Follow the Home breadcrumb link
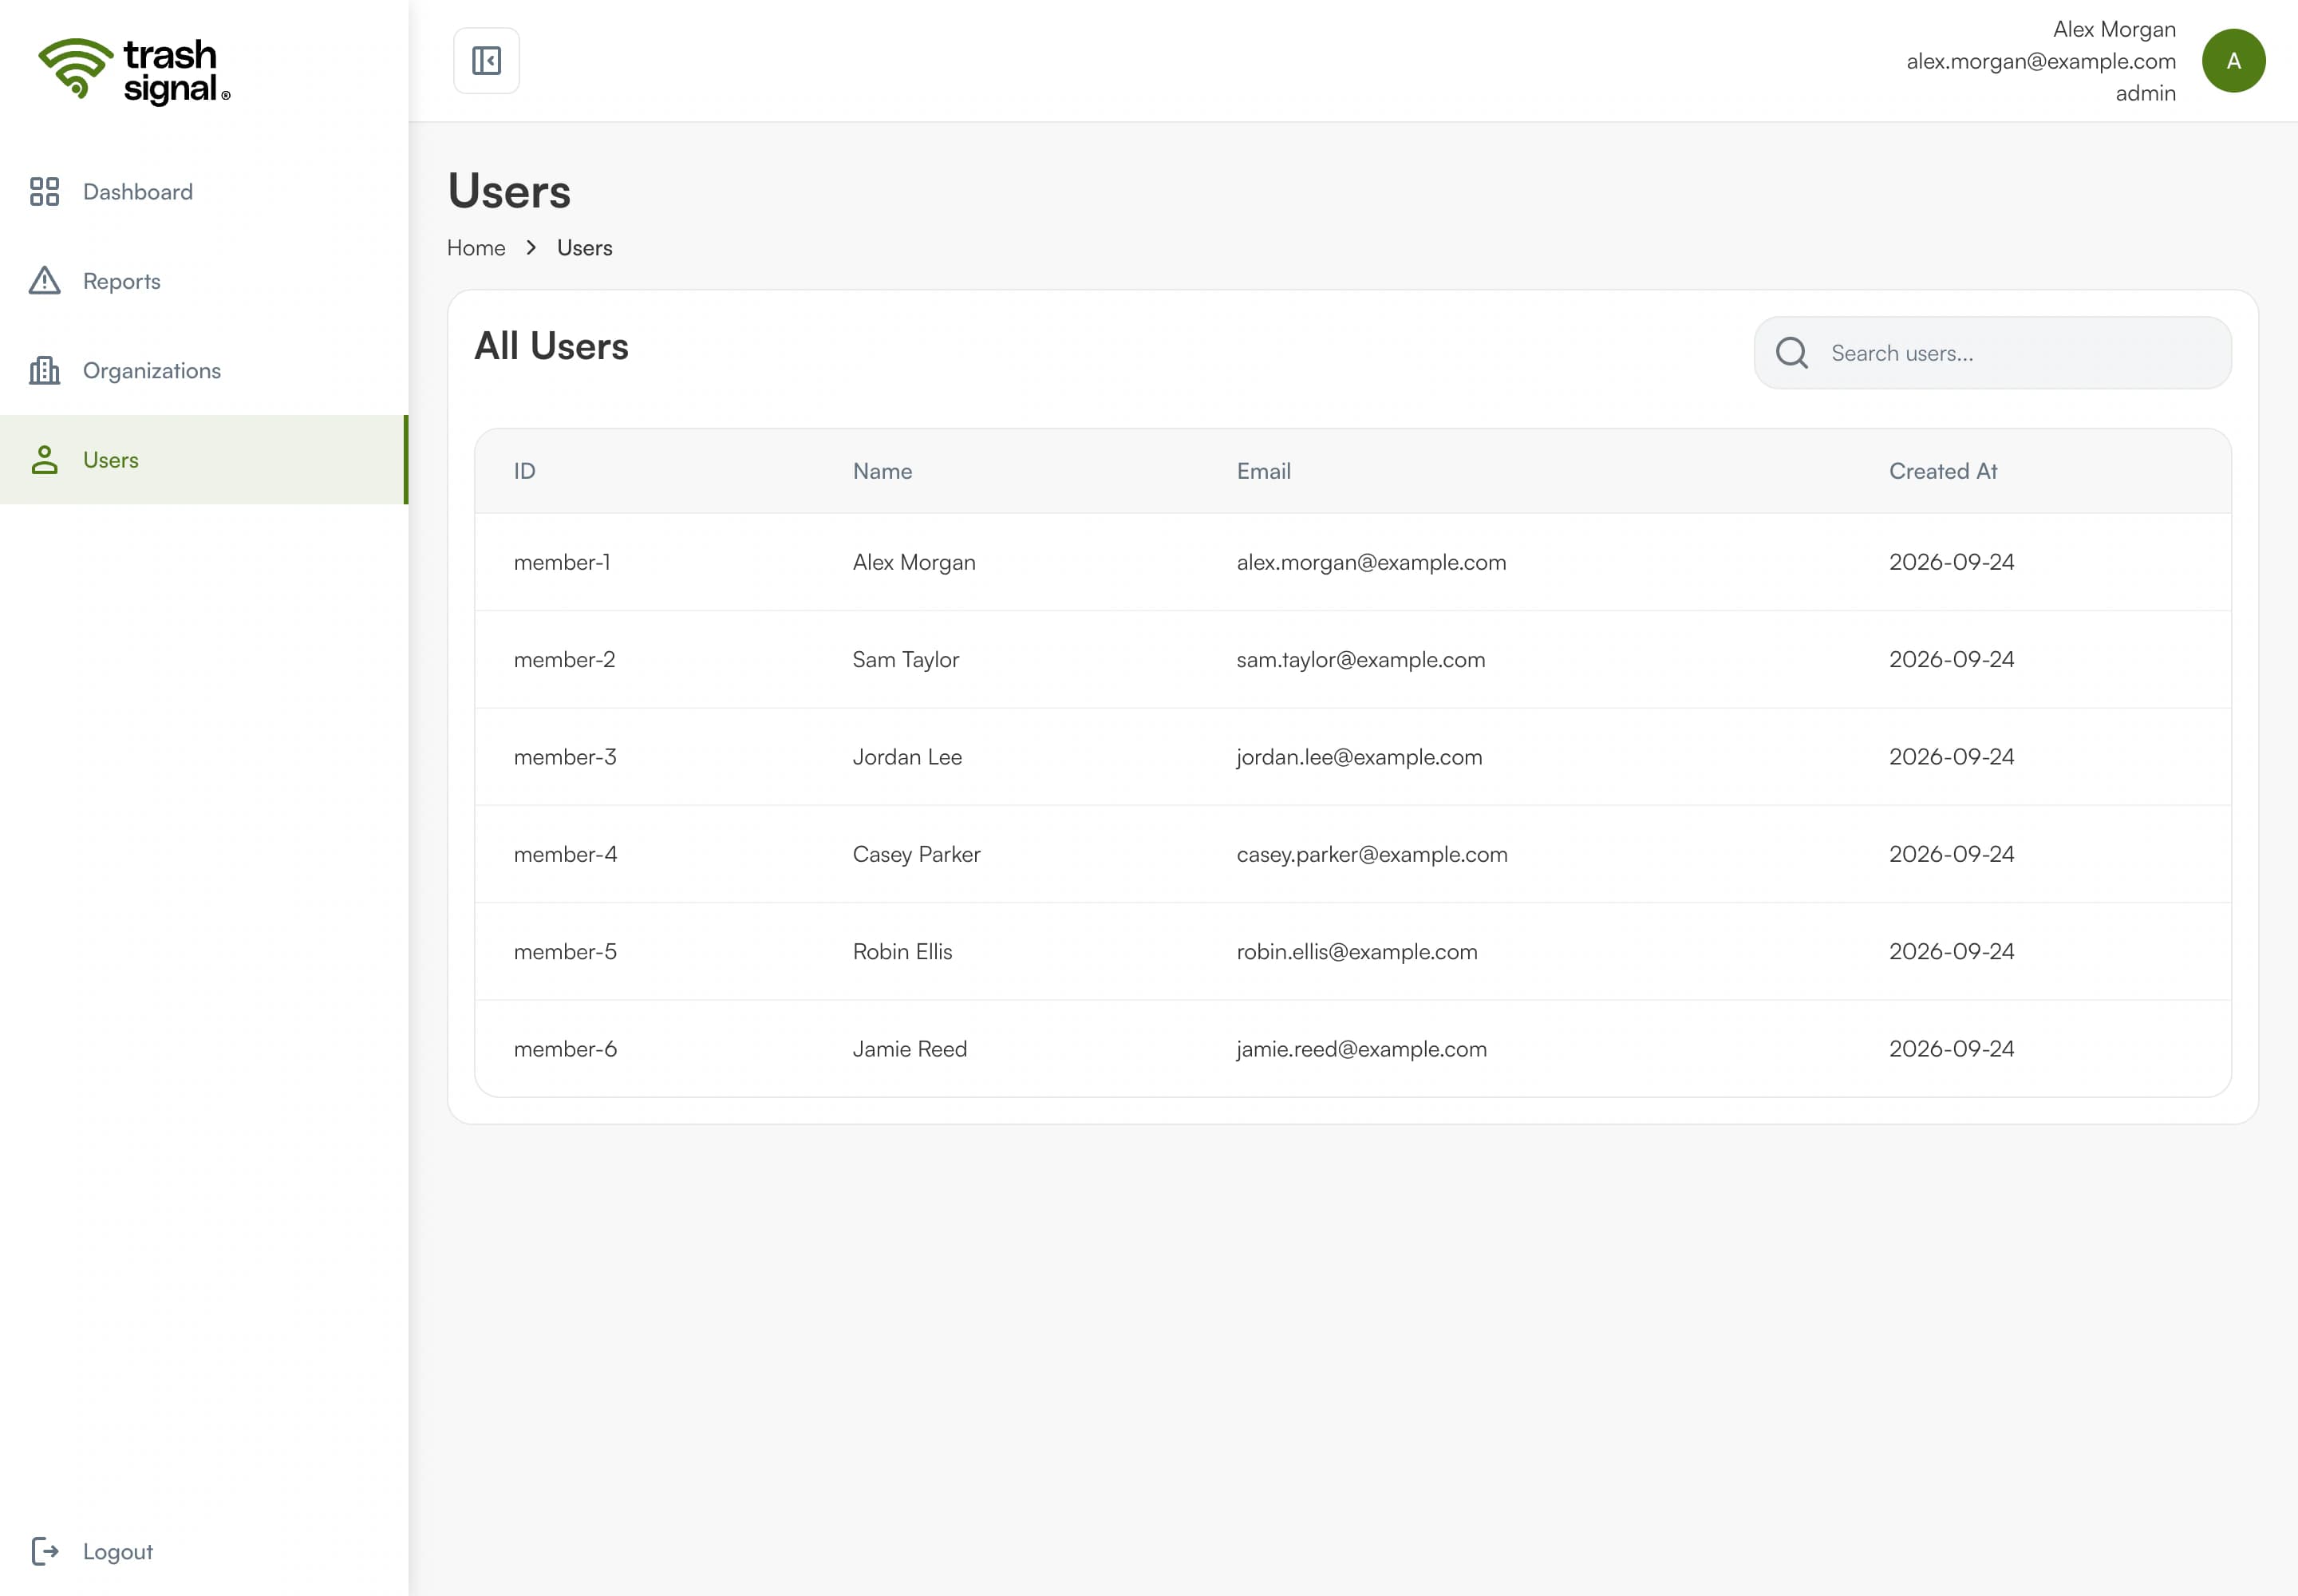2298x1596 pixels. tap(476, 247)
